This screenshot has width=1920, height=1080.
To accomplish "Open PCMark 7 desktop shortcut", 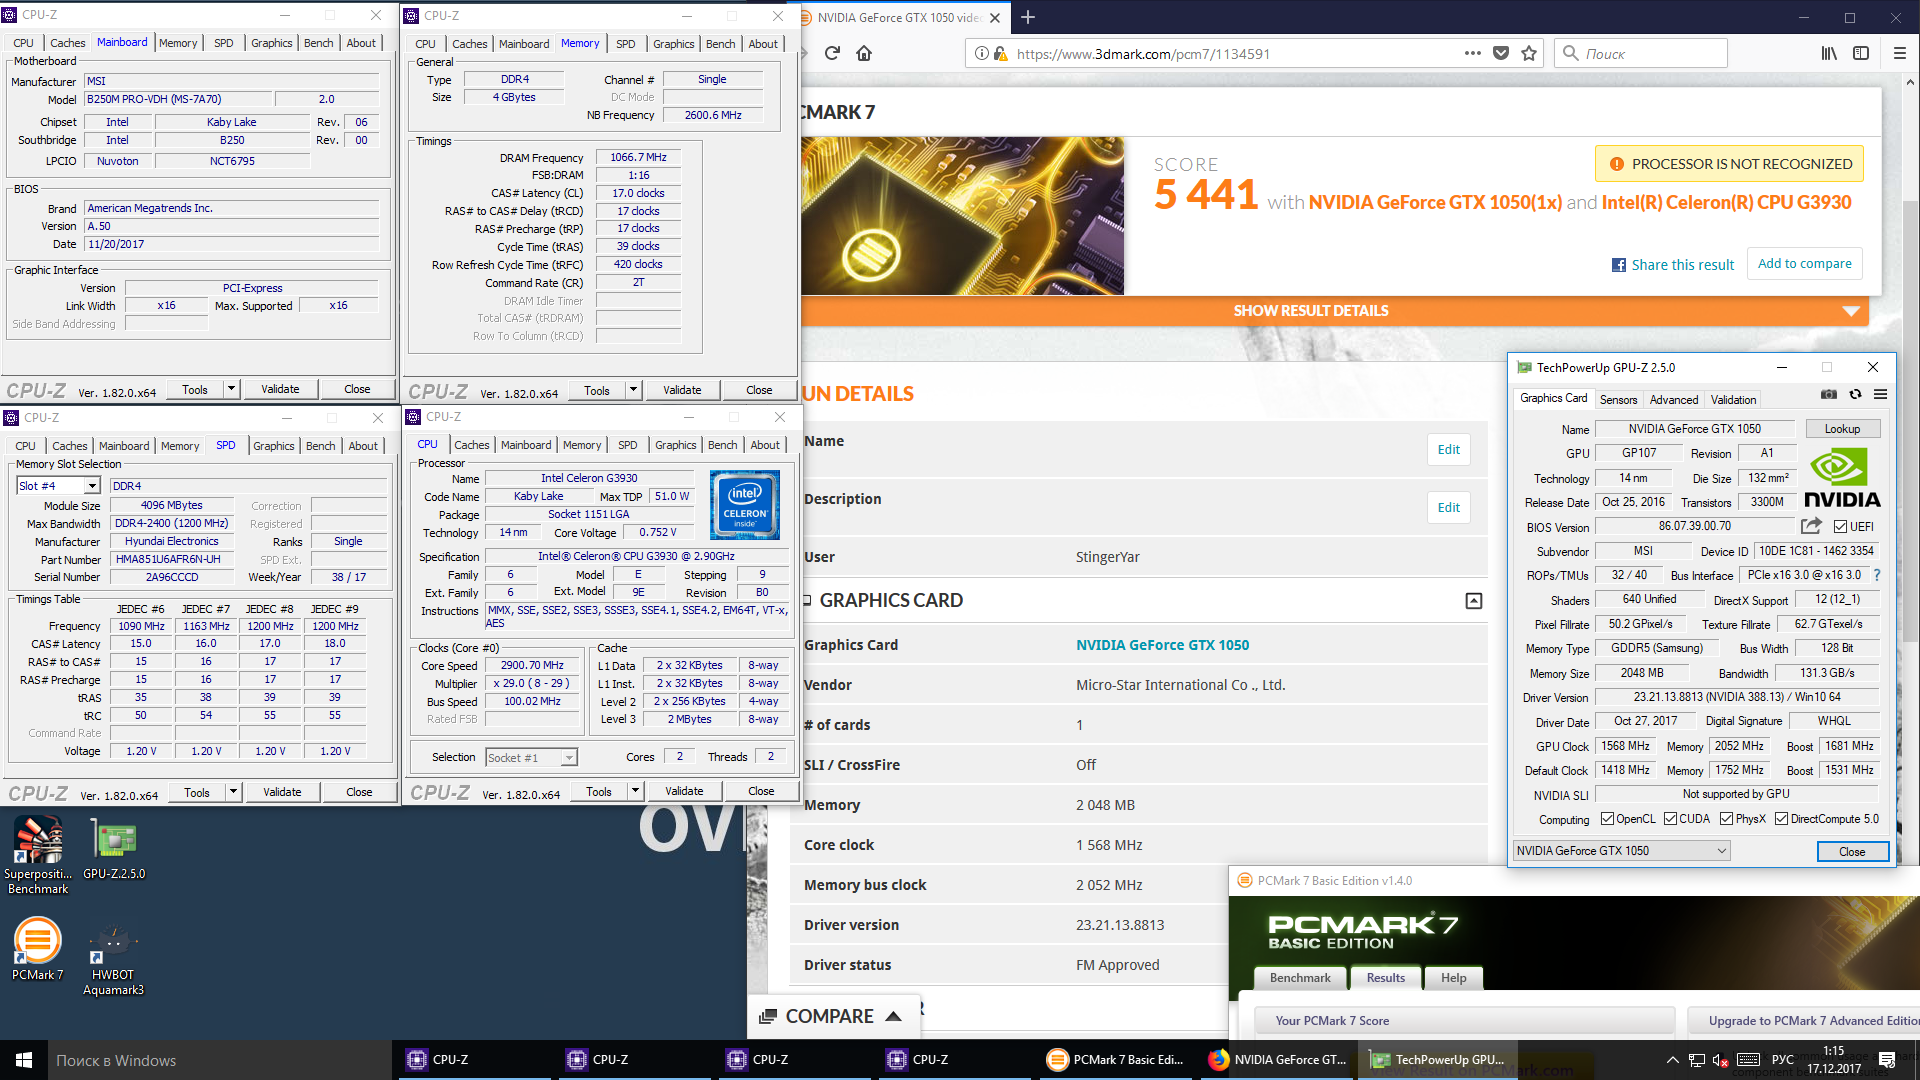I will [38, 950].
